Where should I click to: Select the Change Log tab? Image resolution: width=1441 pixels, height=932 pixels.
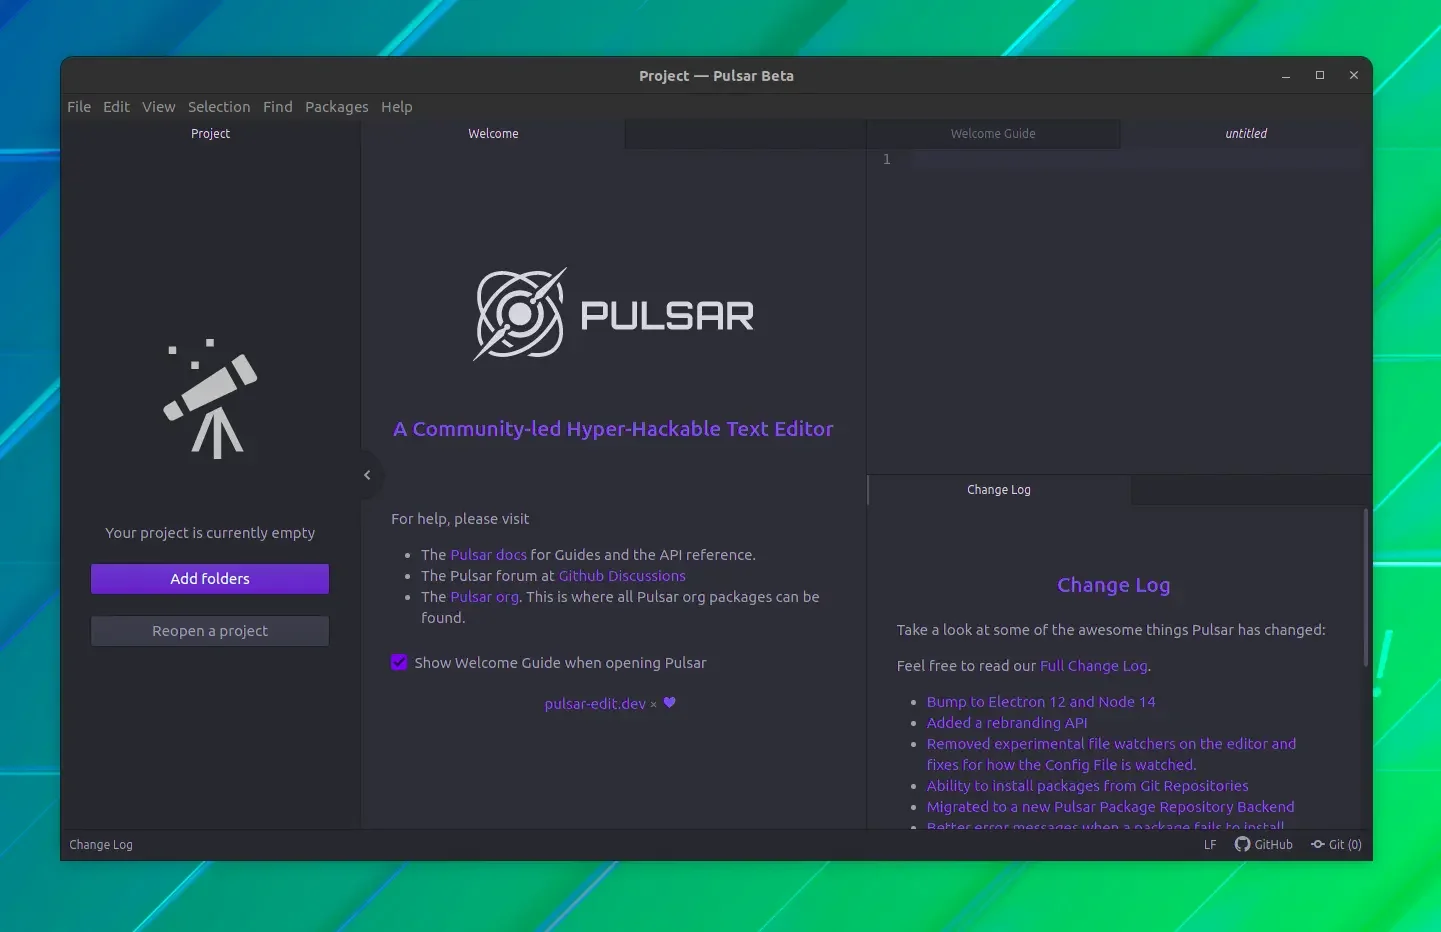(x=999, y=490)
